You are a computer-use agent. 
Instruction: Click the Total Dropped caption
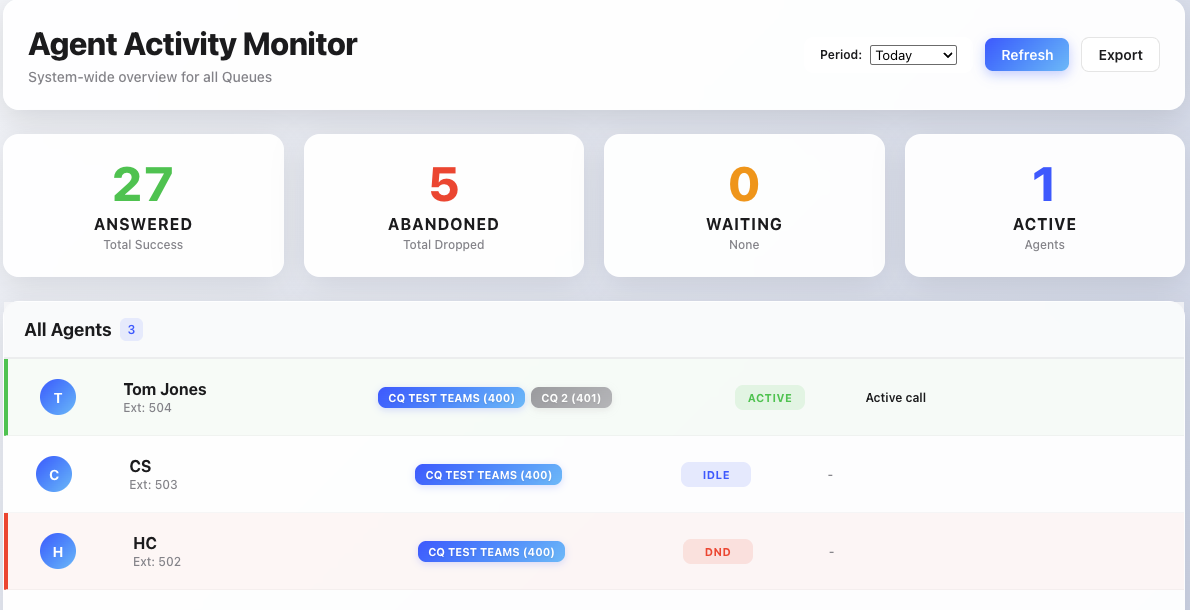tap(444, 245)
